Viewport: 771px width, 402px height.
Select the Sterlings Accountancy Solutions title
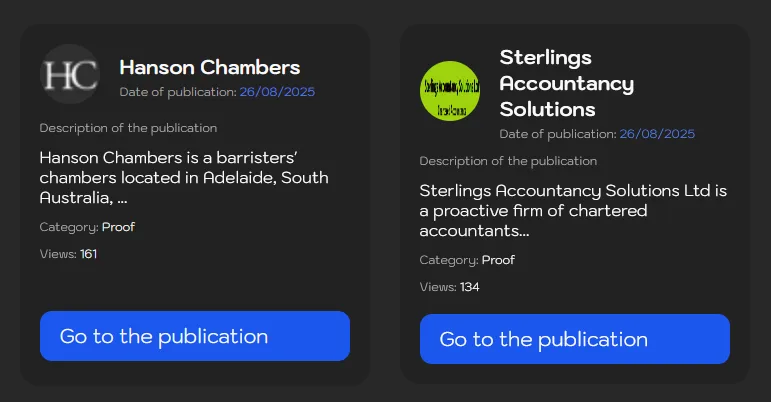point(567,83)
